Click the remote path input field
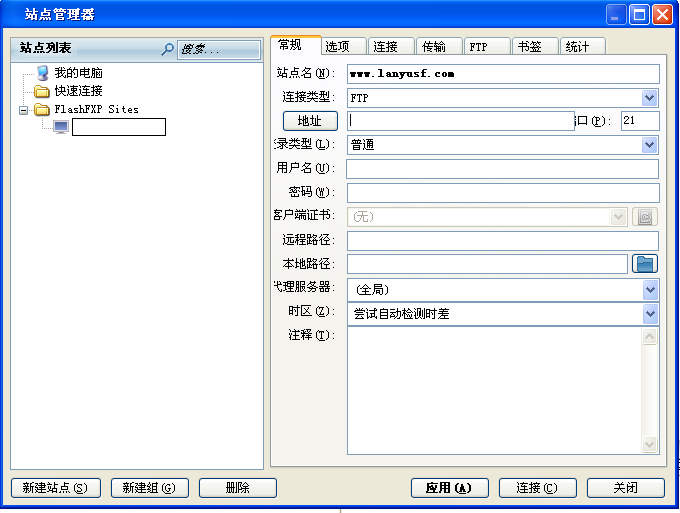Screen dimensions: 680x513 point(503,241)
